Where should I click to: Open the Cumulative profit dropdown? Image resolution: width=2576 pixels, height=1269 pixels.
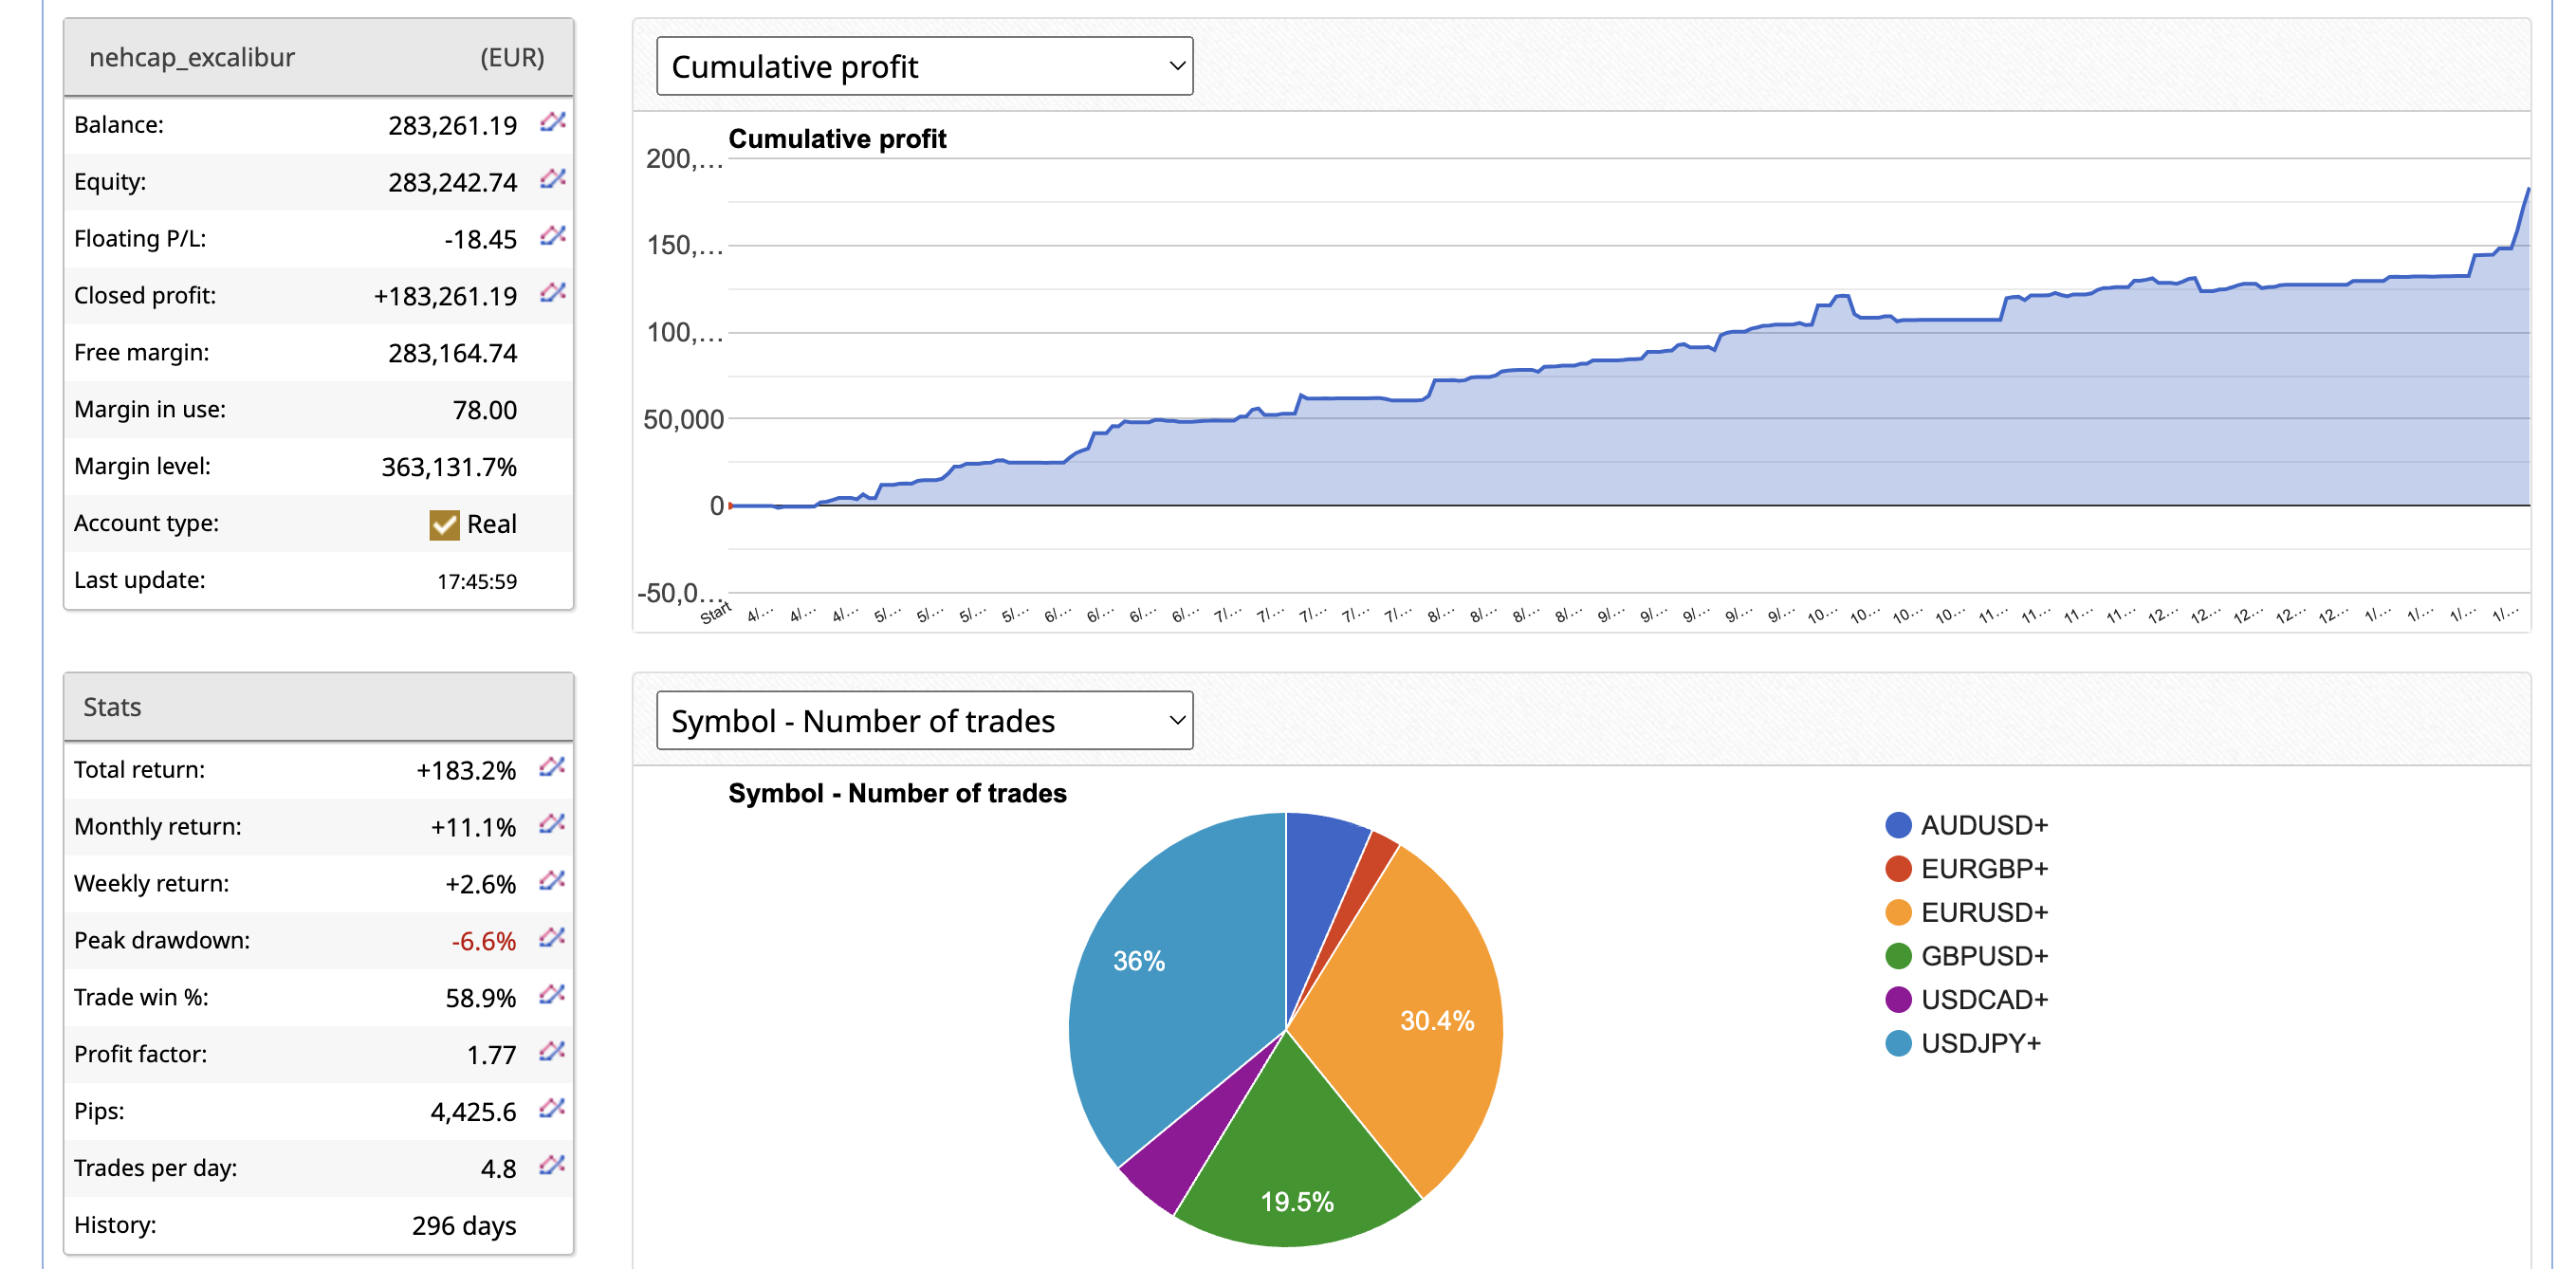tap(924, 67)
